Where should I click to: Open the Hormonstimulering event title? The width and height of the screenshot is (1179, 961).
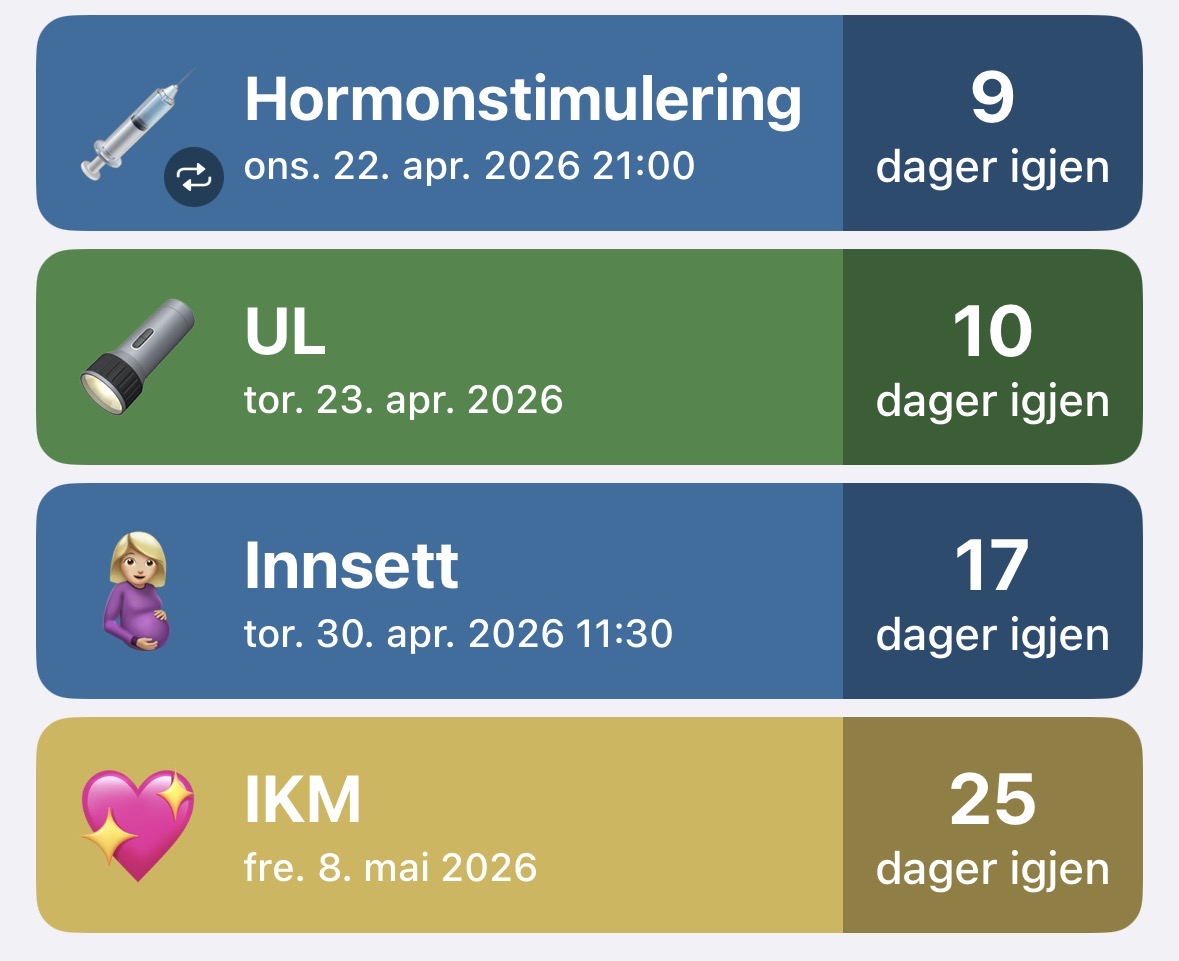point(523,100)
